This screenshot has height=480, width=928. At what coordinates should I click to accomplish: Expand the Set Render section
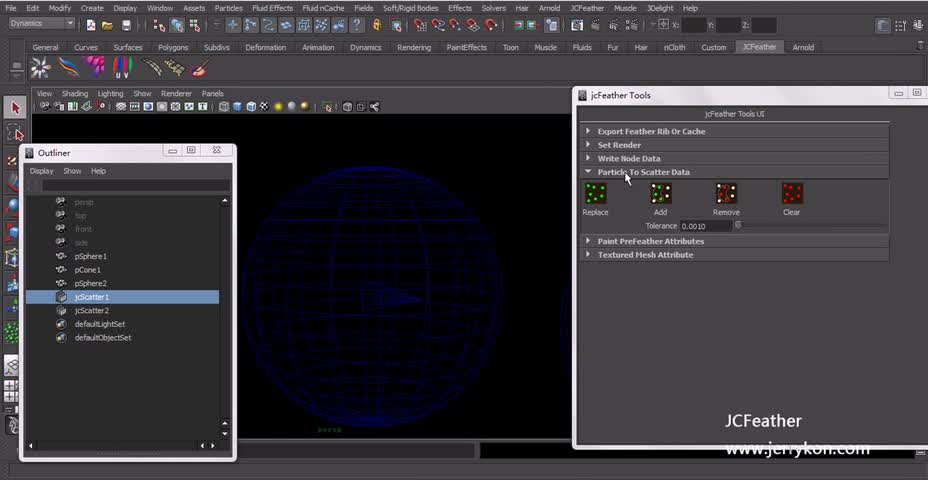[619, 145]
